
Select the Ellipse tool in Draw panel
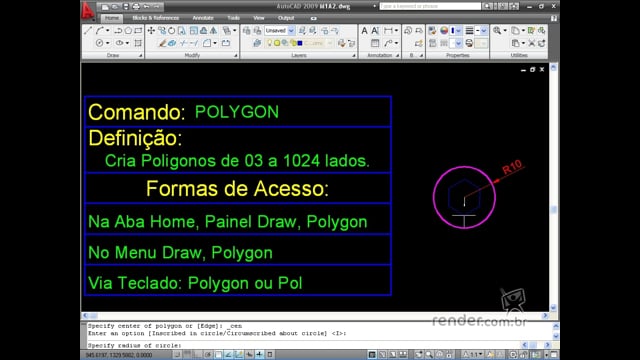(x=119, y=43)
